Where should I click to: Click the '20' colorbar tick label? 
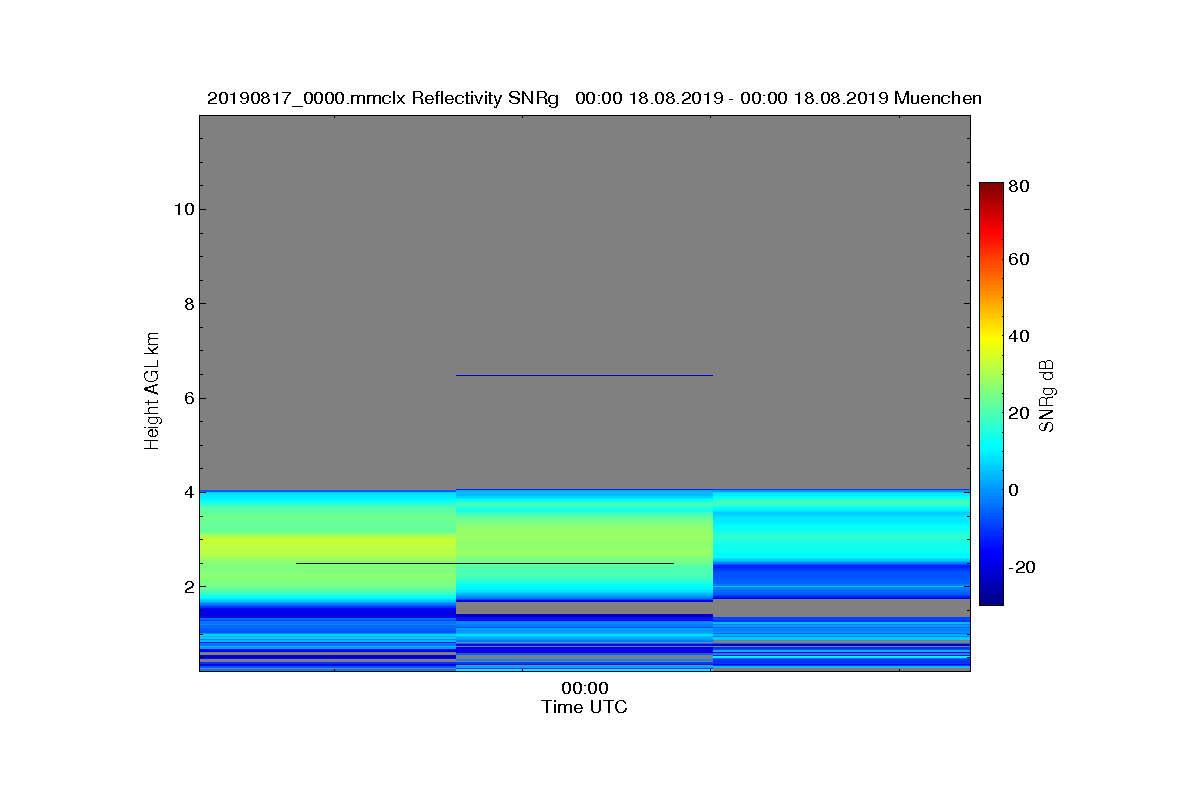1020,413
